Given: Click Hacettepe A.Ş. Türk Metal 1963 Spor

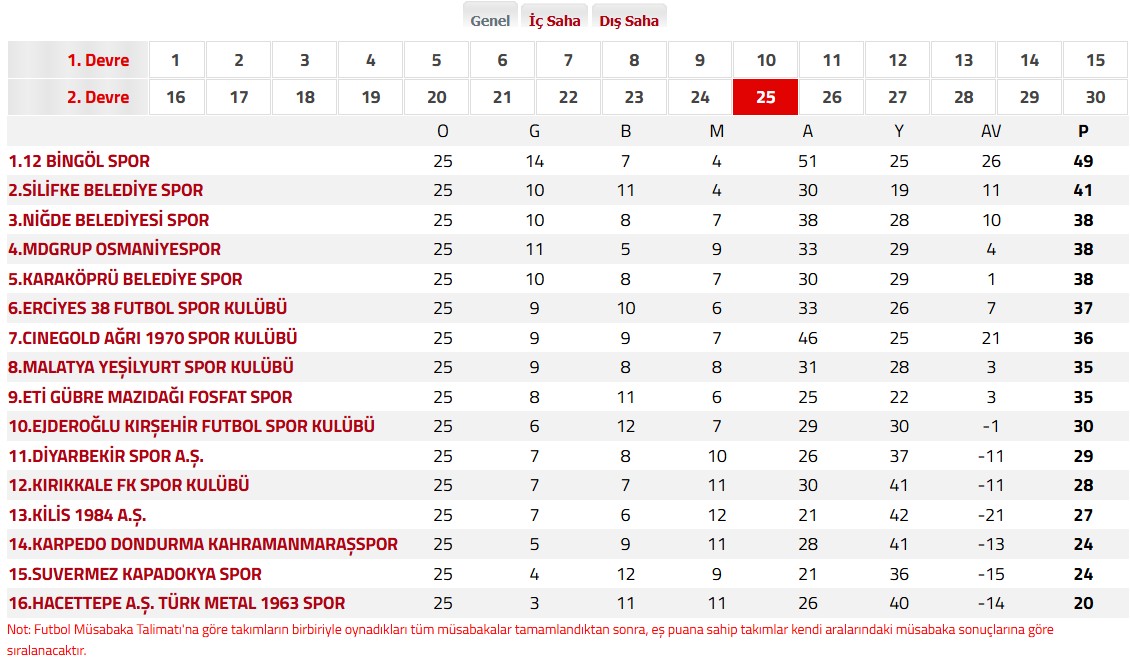Looking at the screenshot, I should tap(176, 604).
